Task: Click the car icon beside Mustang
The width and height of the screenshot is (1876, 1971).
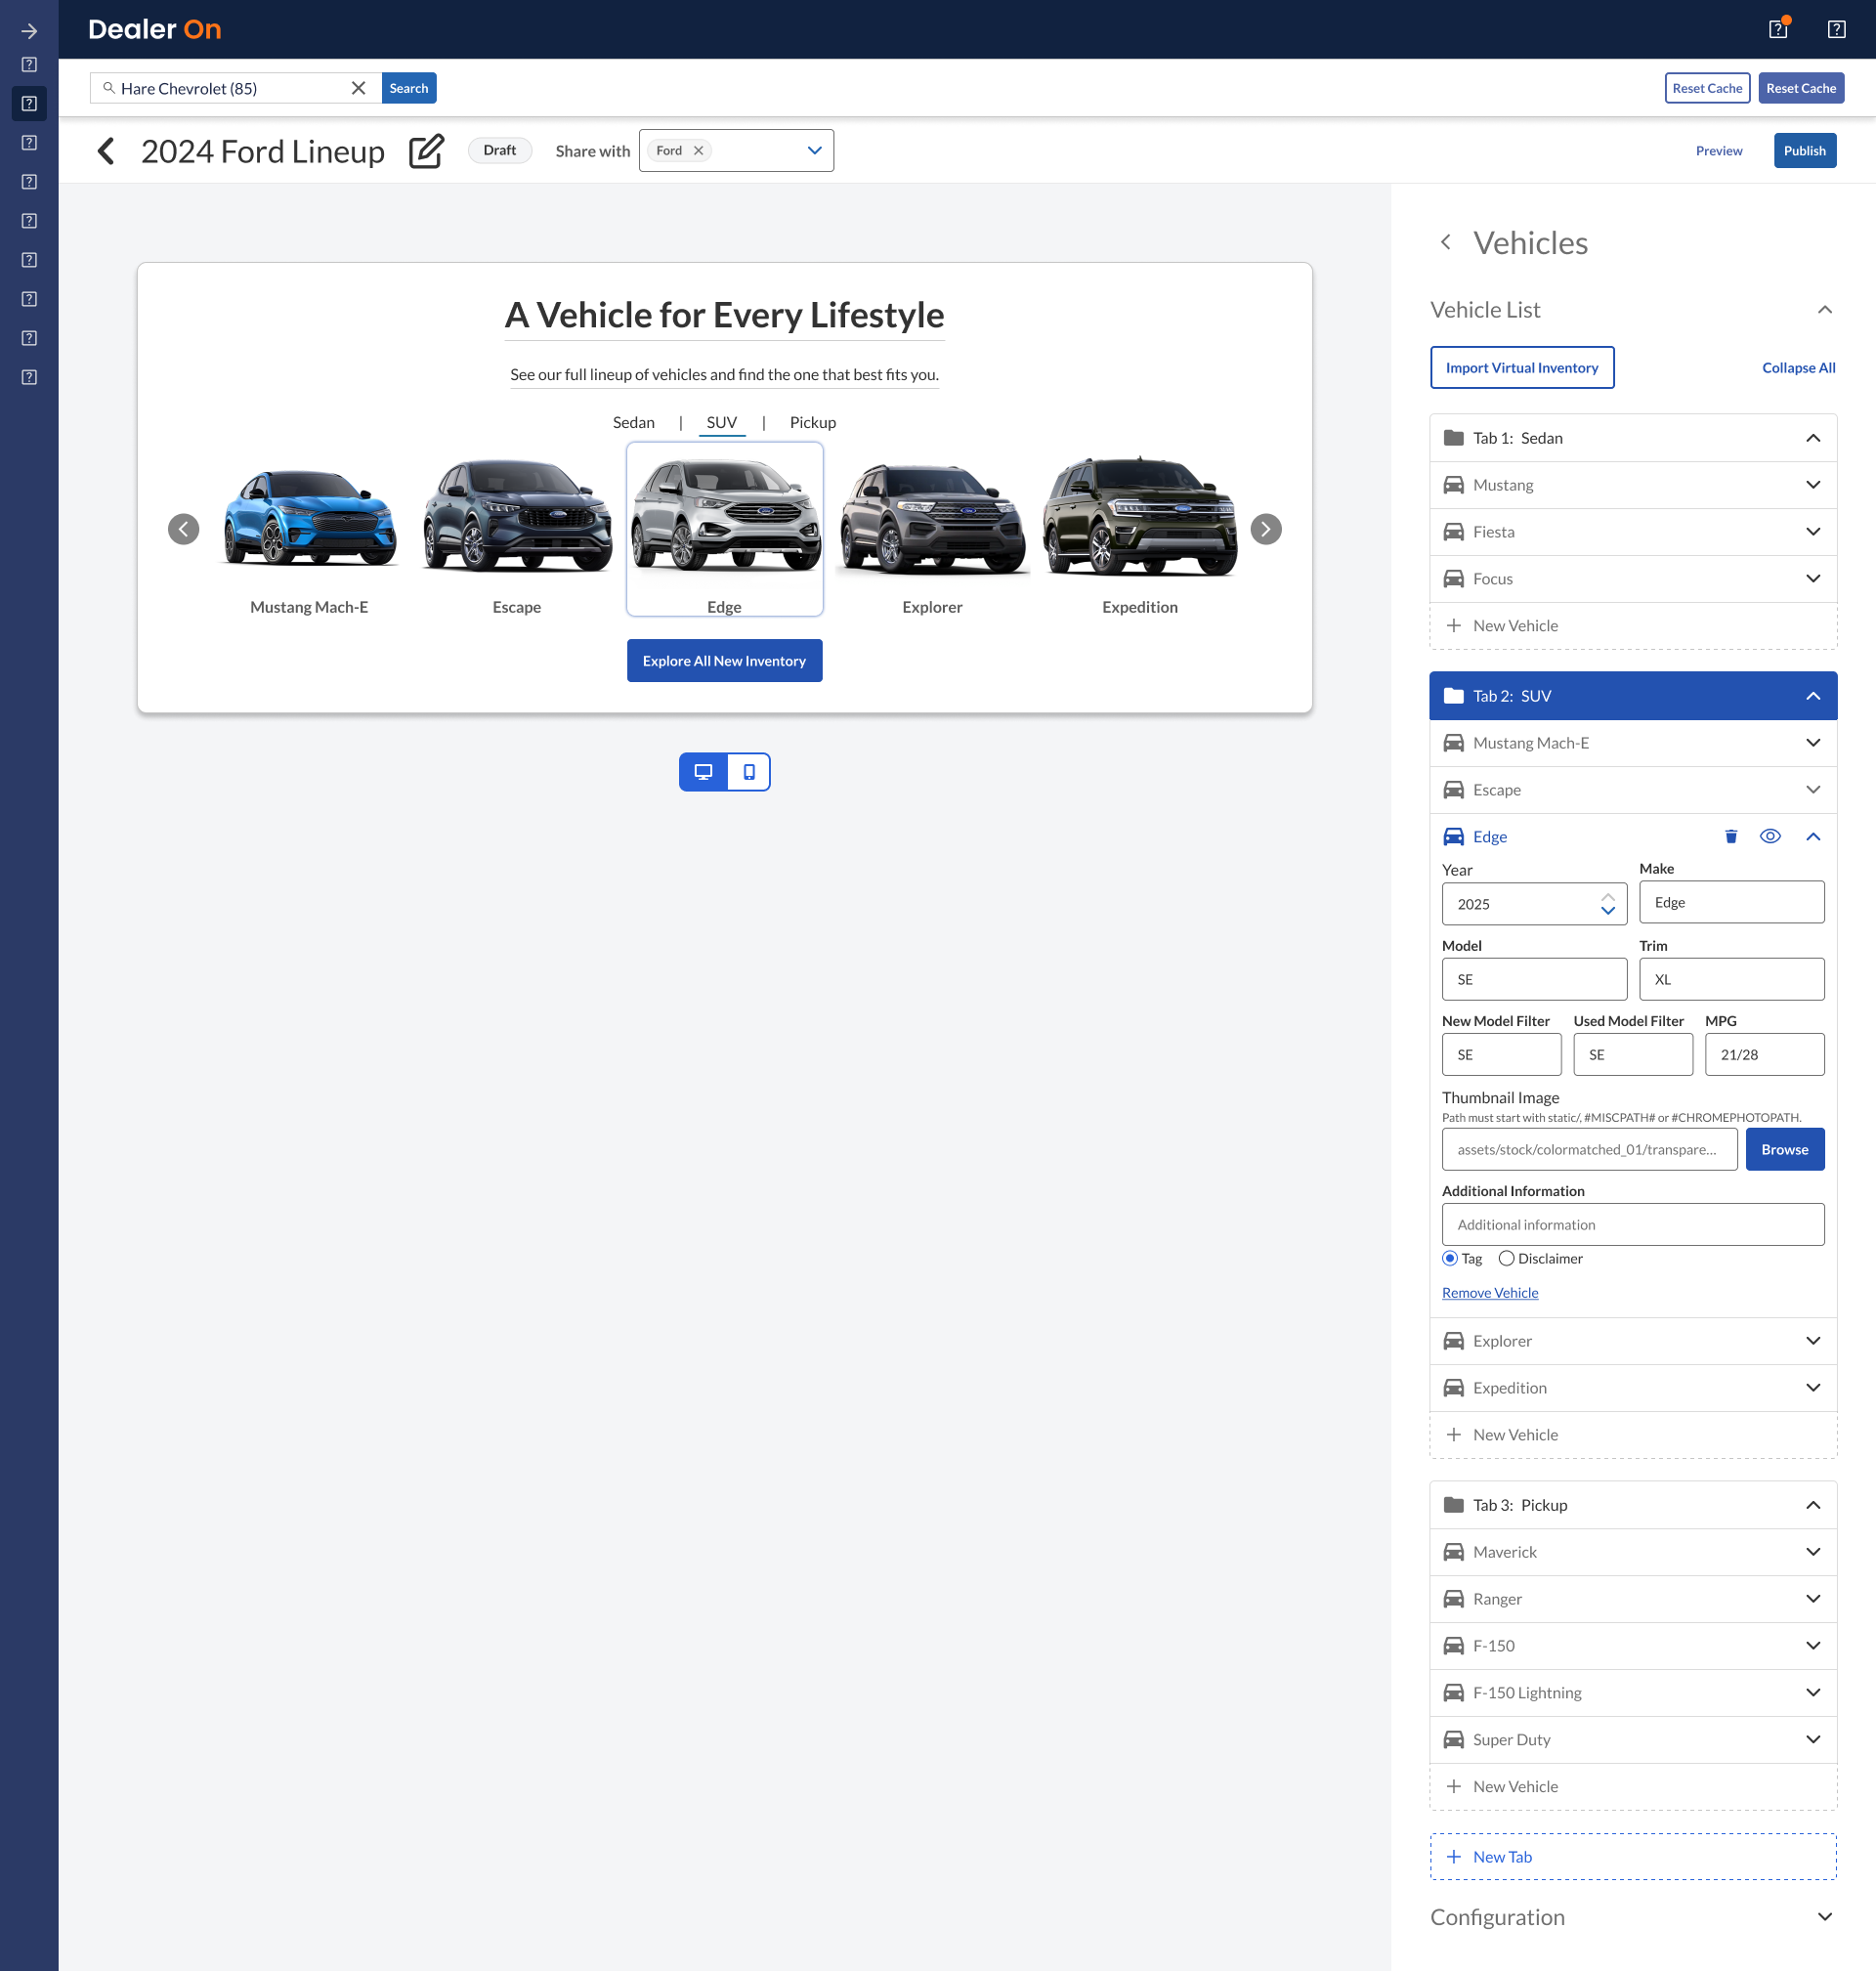Action: click(x=1454, y=485)
